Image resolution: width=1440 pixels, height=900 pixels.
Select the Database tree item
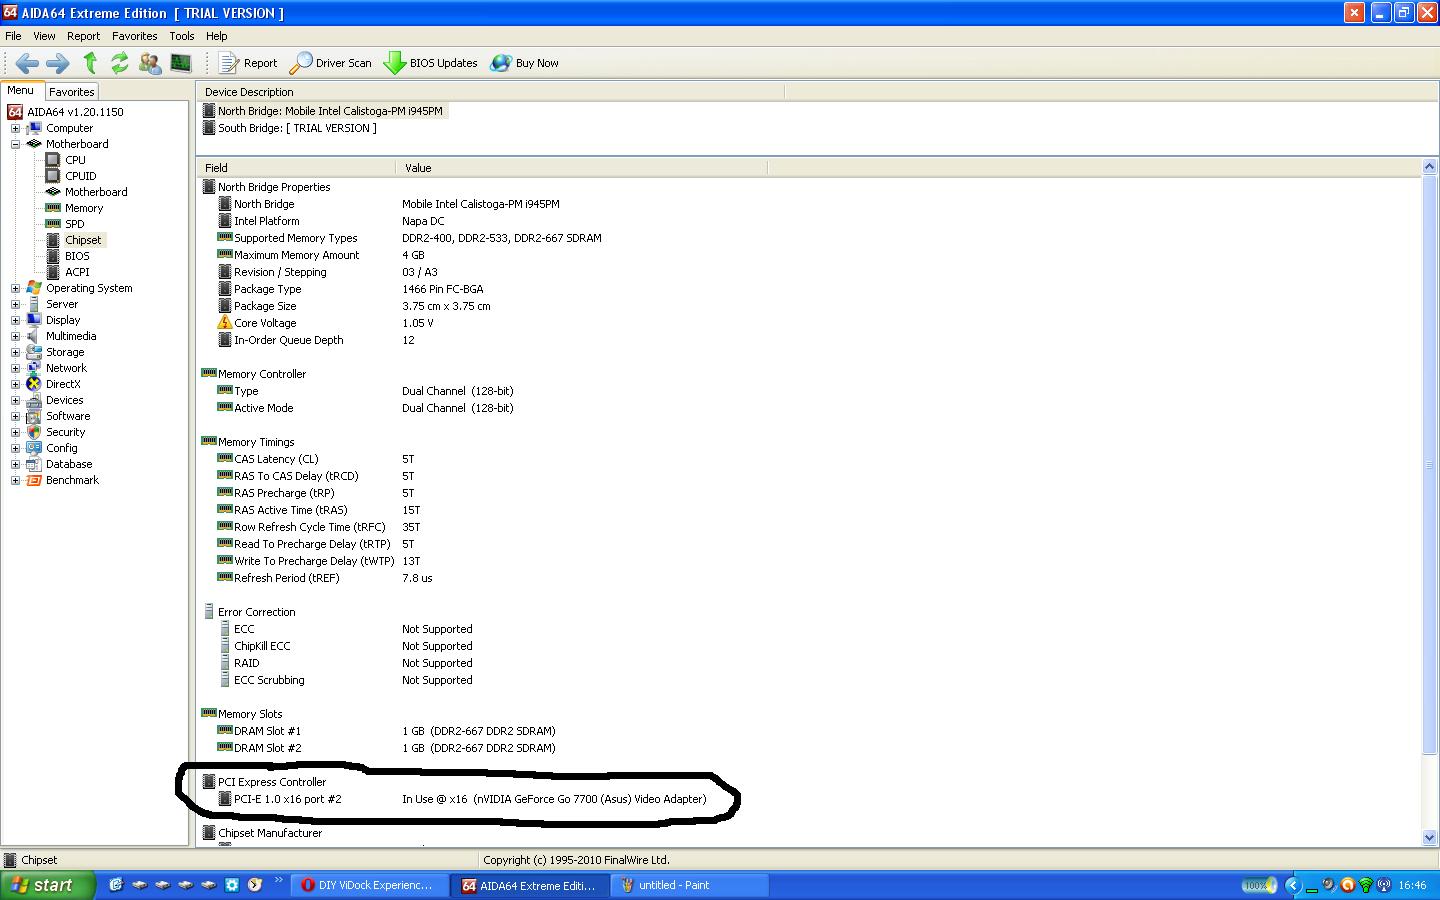69,464
